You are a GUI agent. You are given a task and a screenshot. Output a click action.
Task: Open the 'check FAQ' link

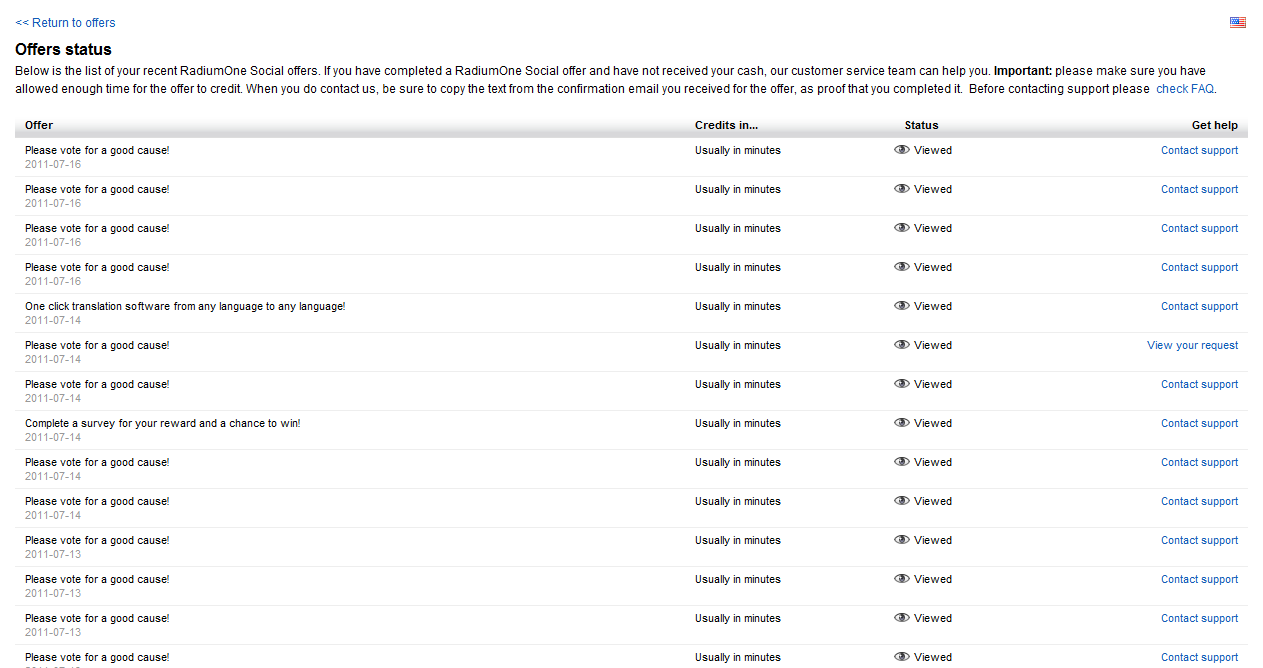(x=1185, y=89)
